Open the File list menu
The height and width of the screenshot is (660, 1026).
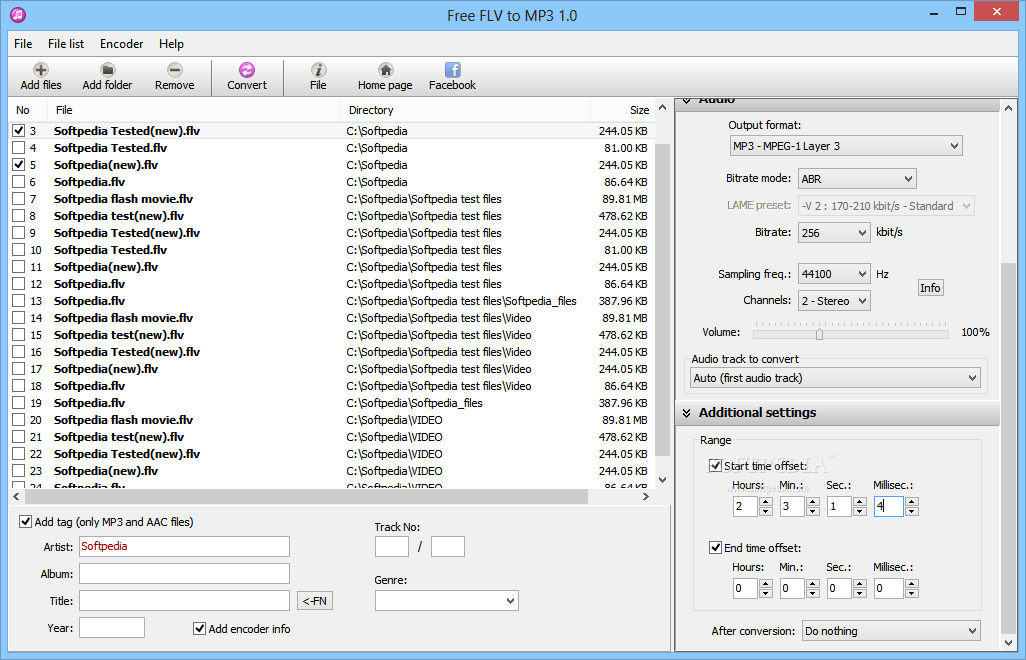[66, 44]
